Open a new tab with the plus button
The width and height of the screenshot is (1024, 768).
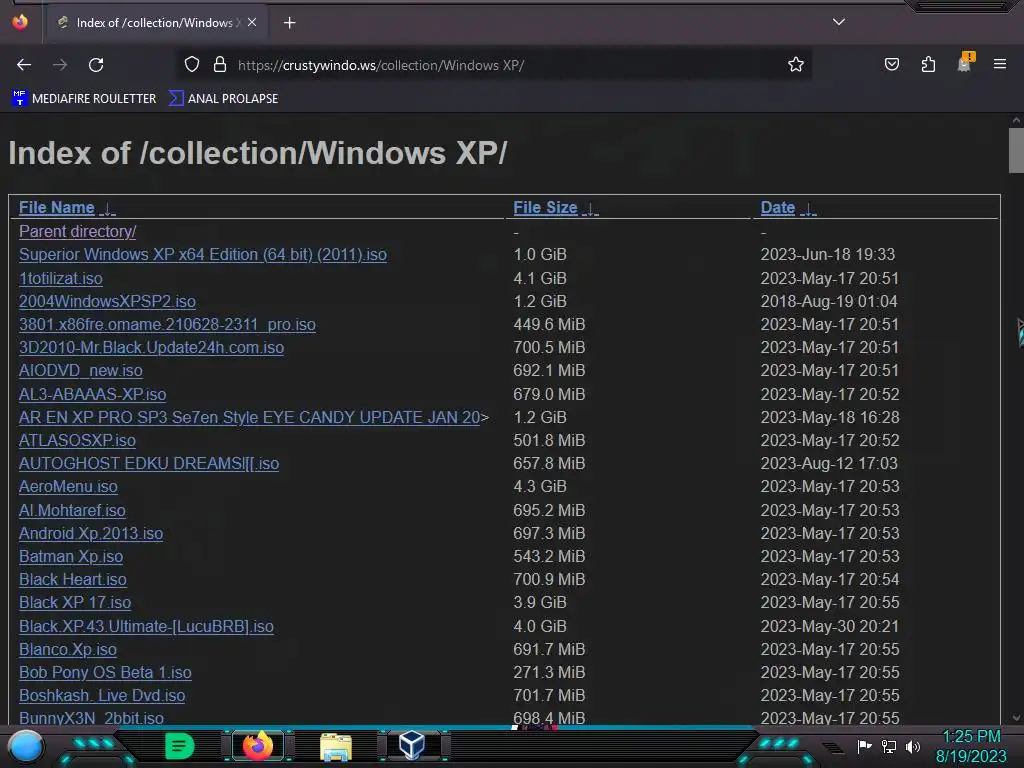click(289, 23)
